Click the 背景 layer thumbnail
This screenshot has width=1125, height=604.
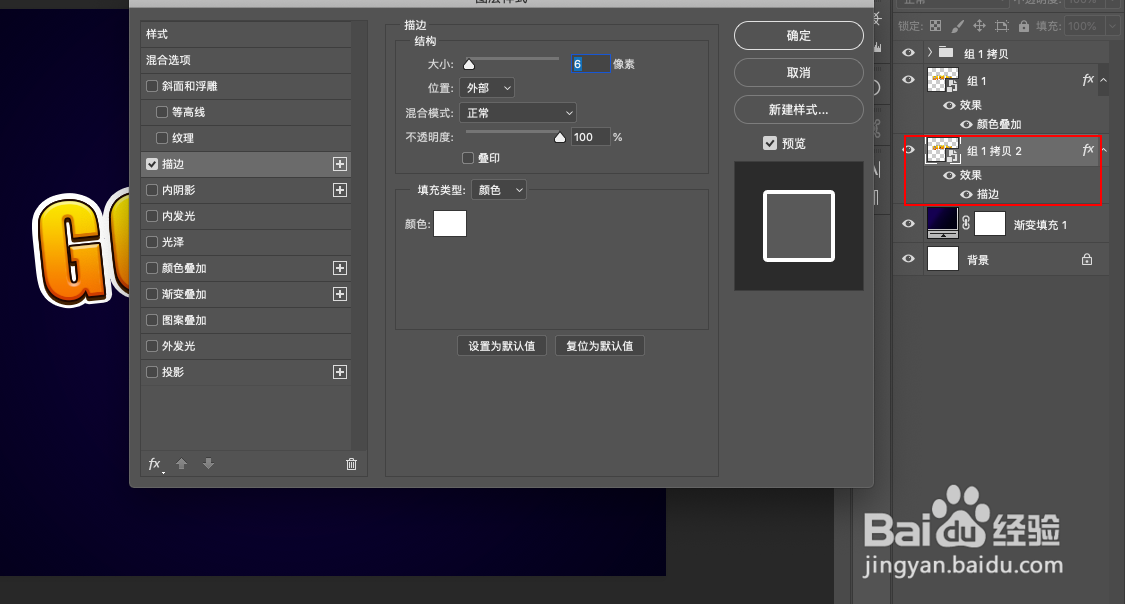pos(943,258)
